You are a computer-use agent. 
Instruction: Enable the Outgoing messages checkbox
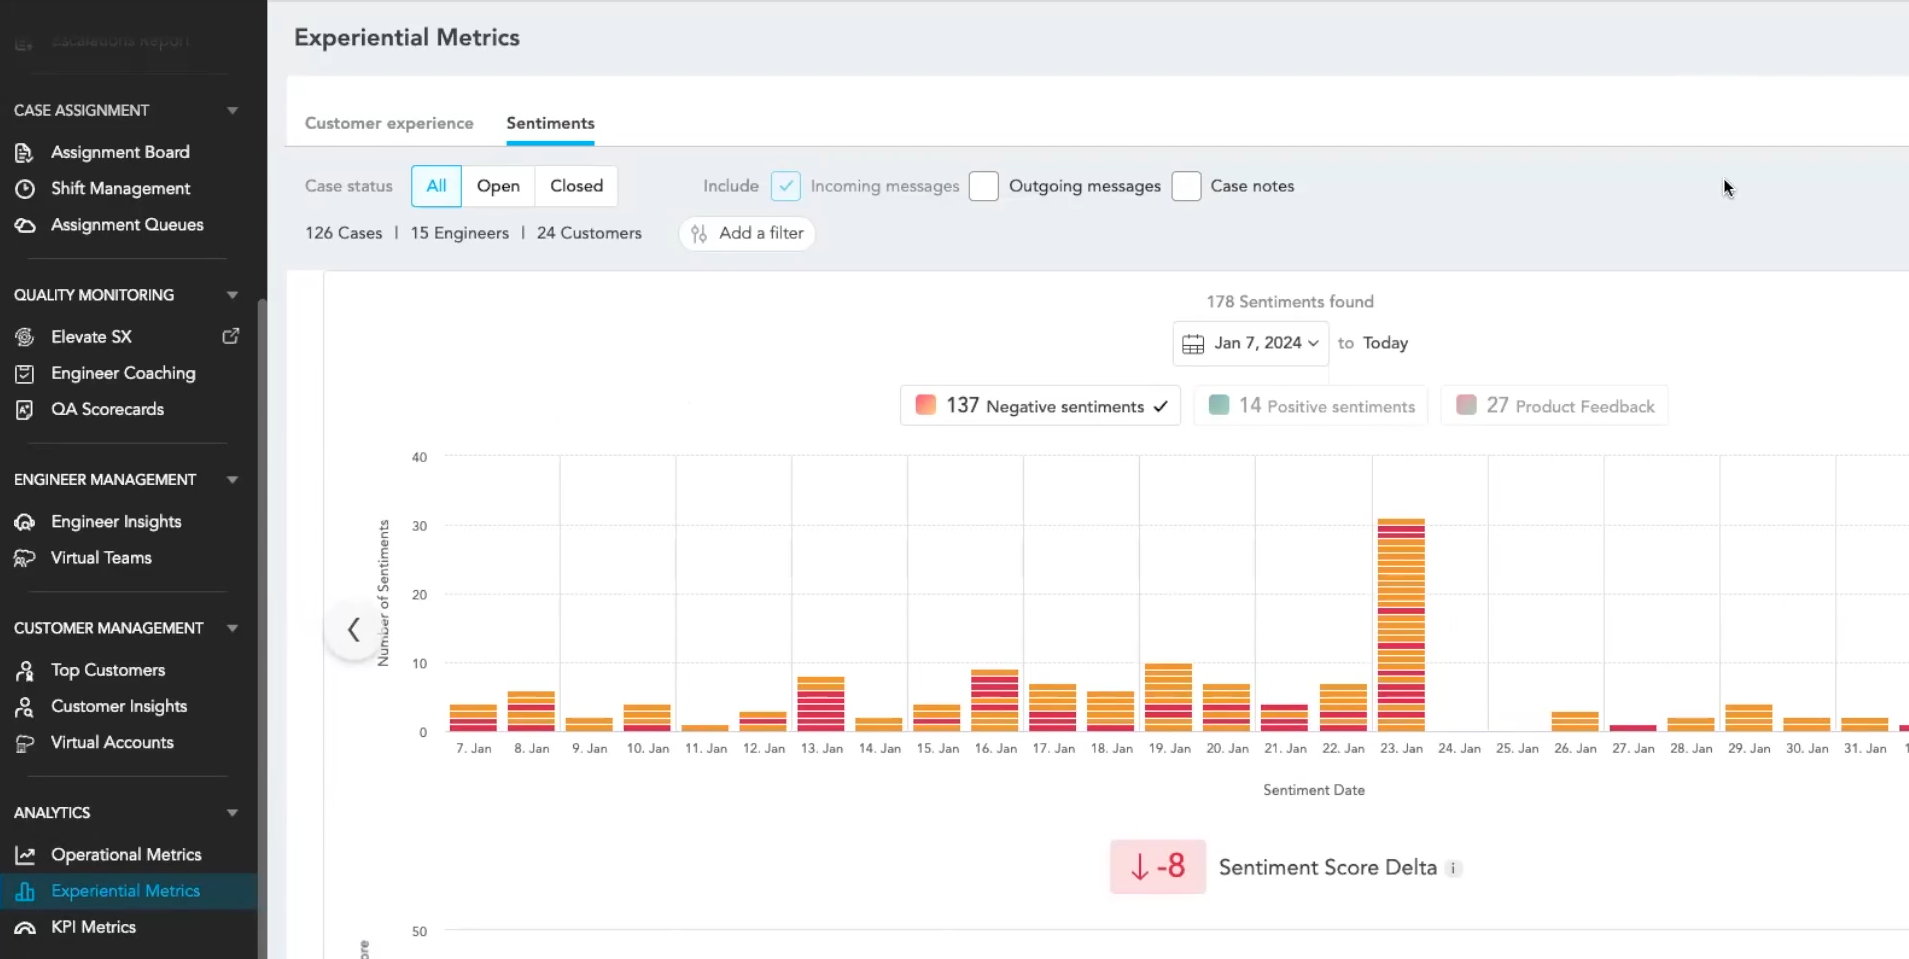click(x=984, y=186)
